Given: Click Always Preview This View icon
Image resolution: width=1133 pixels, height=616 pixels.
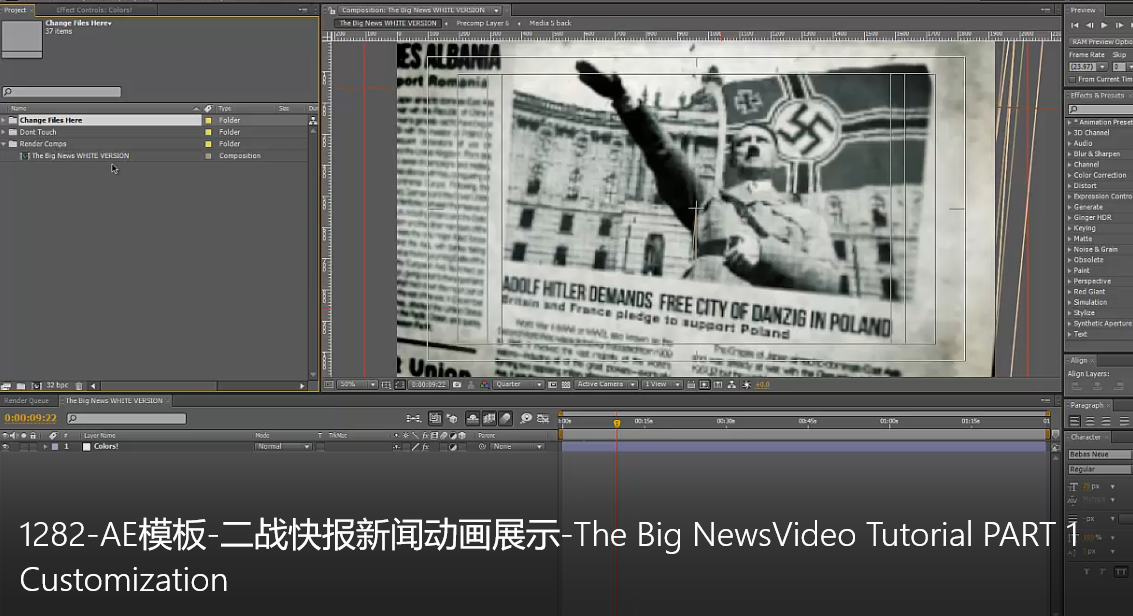Looking at the screenshot, I should click(328, 385).
